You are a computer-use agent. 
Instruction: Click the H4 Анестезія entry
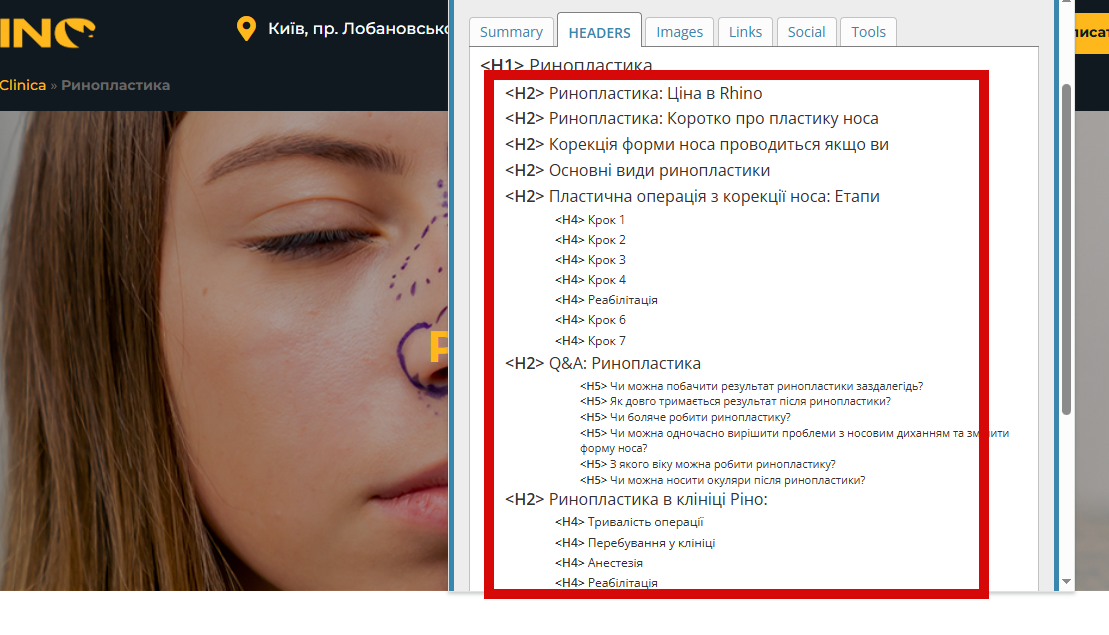click(x=599, y=563)
